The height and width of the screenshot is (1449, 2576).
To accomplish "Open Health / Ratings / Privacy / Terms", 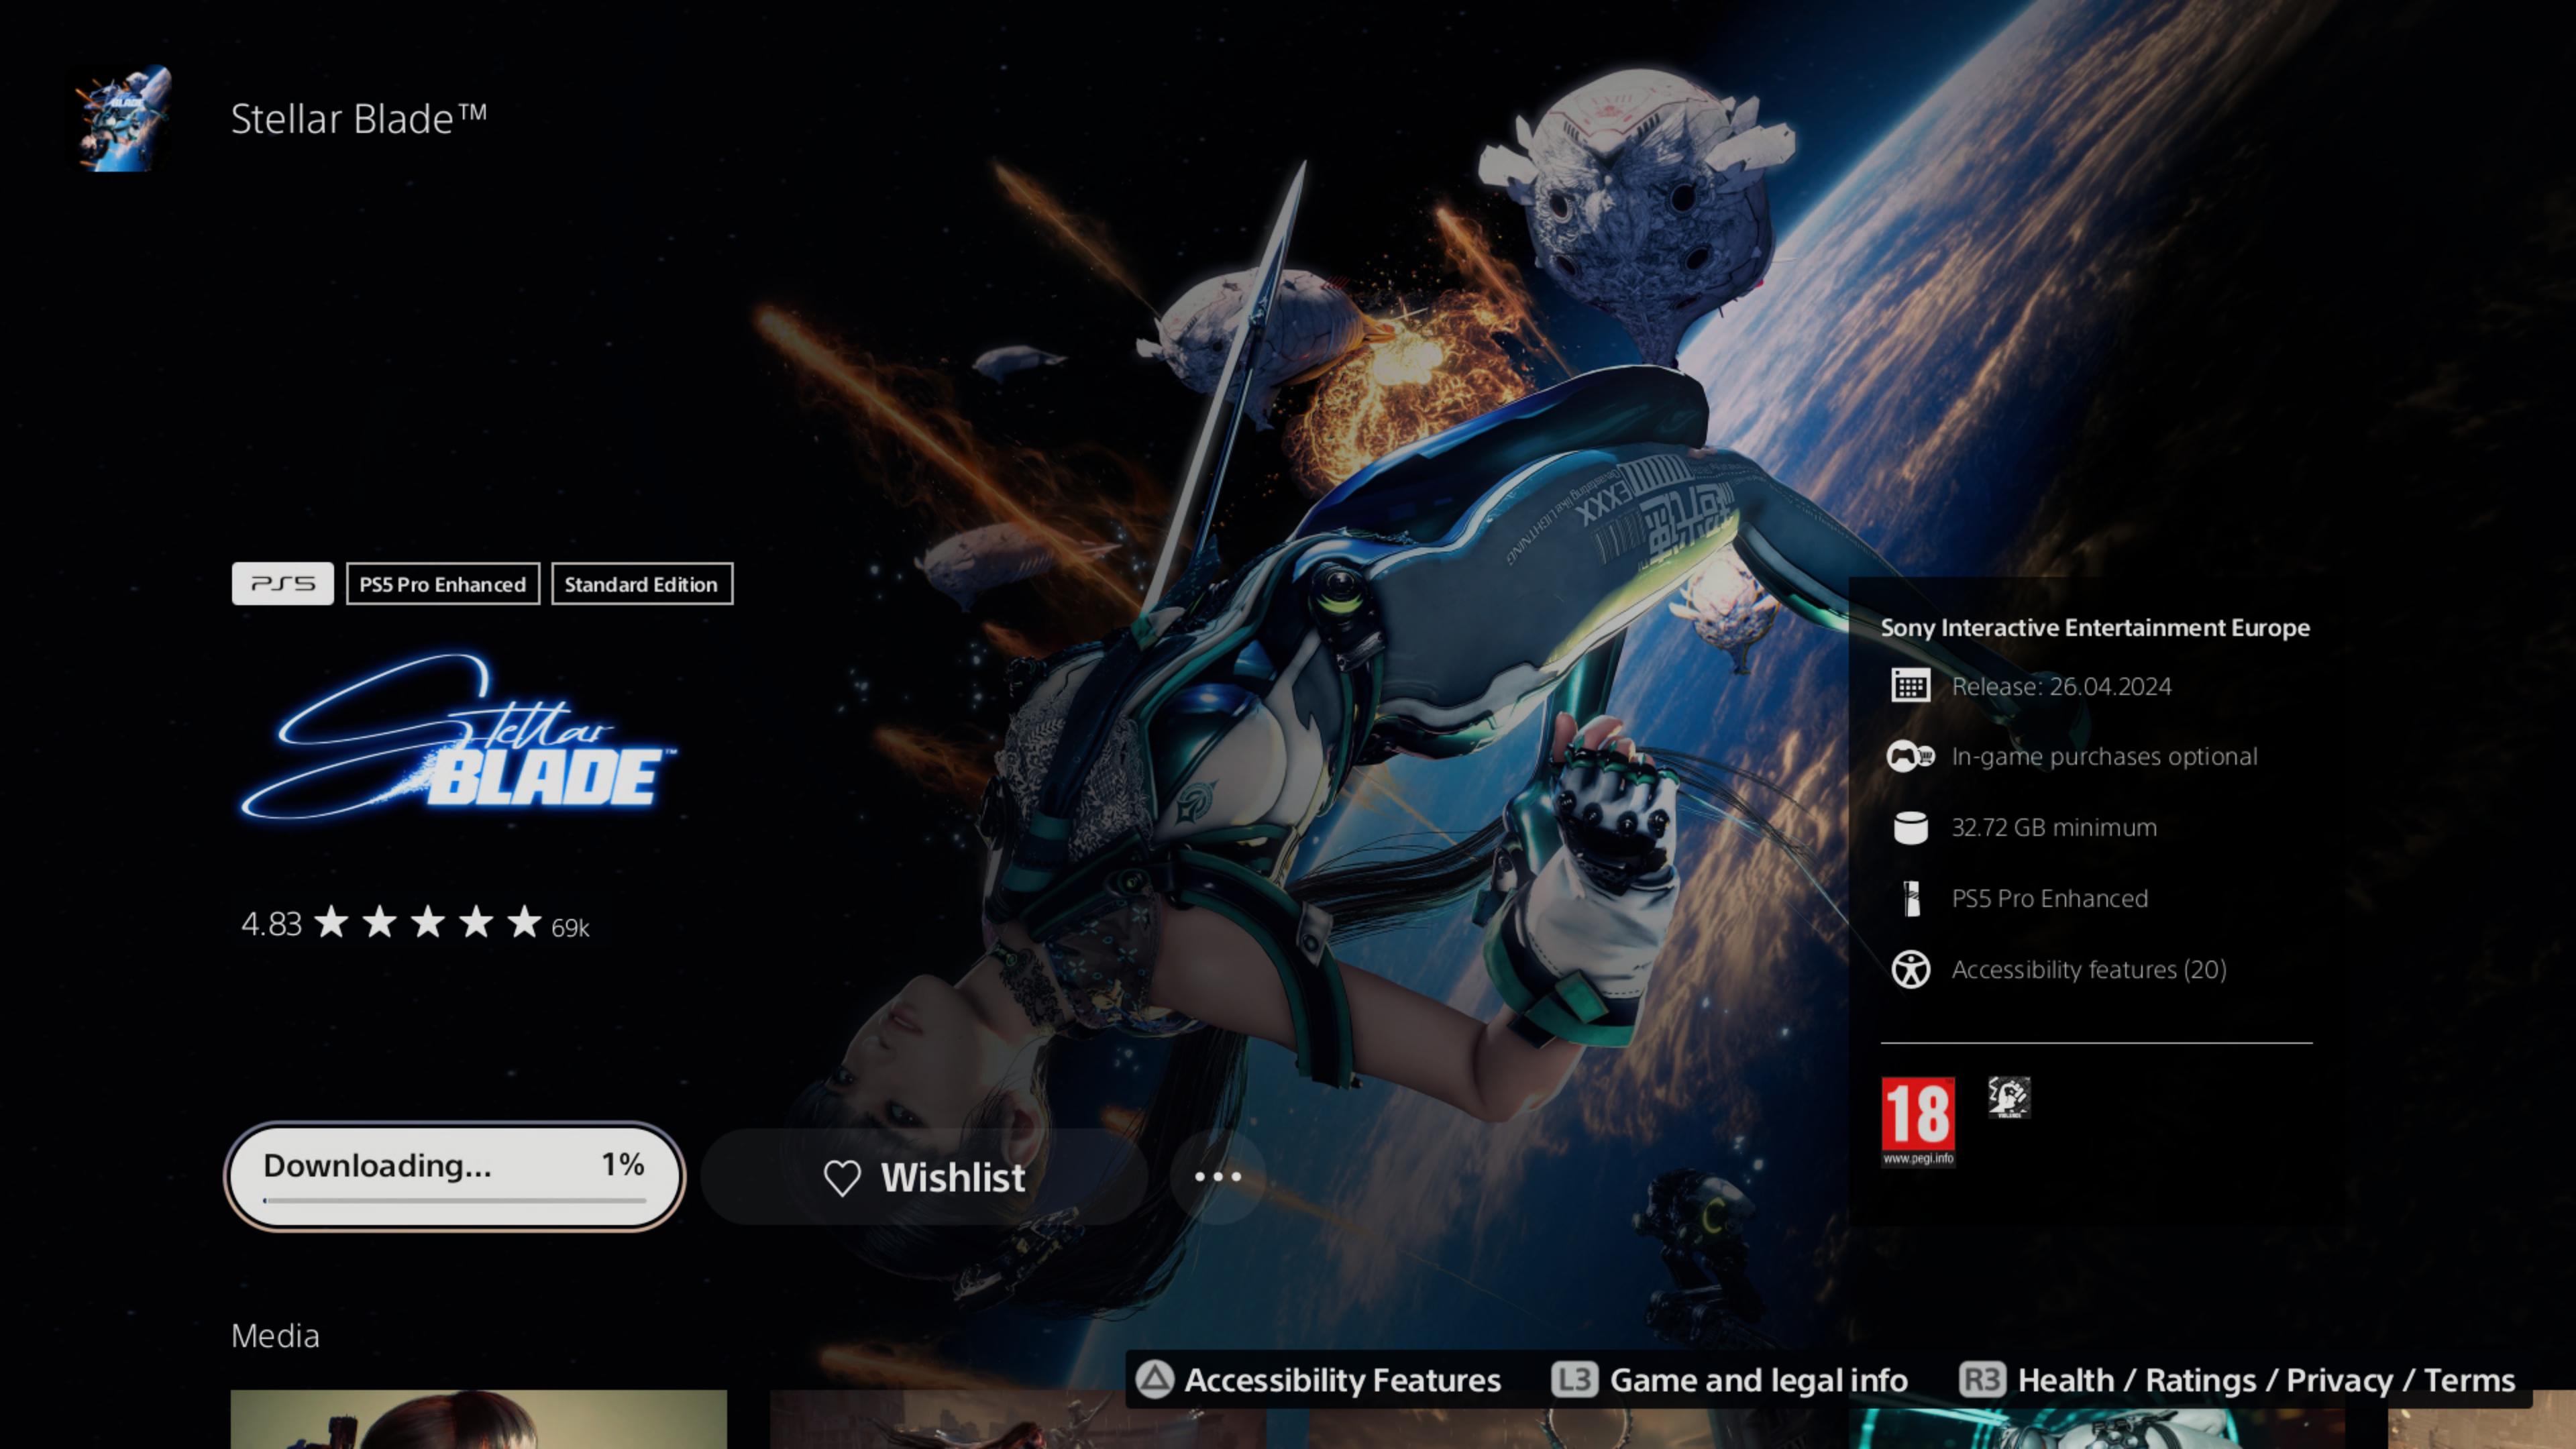I will pyautogui.click(x=2266, y=1380).
